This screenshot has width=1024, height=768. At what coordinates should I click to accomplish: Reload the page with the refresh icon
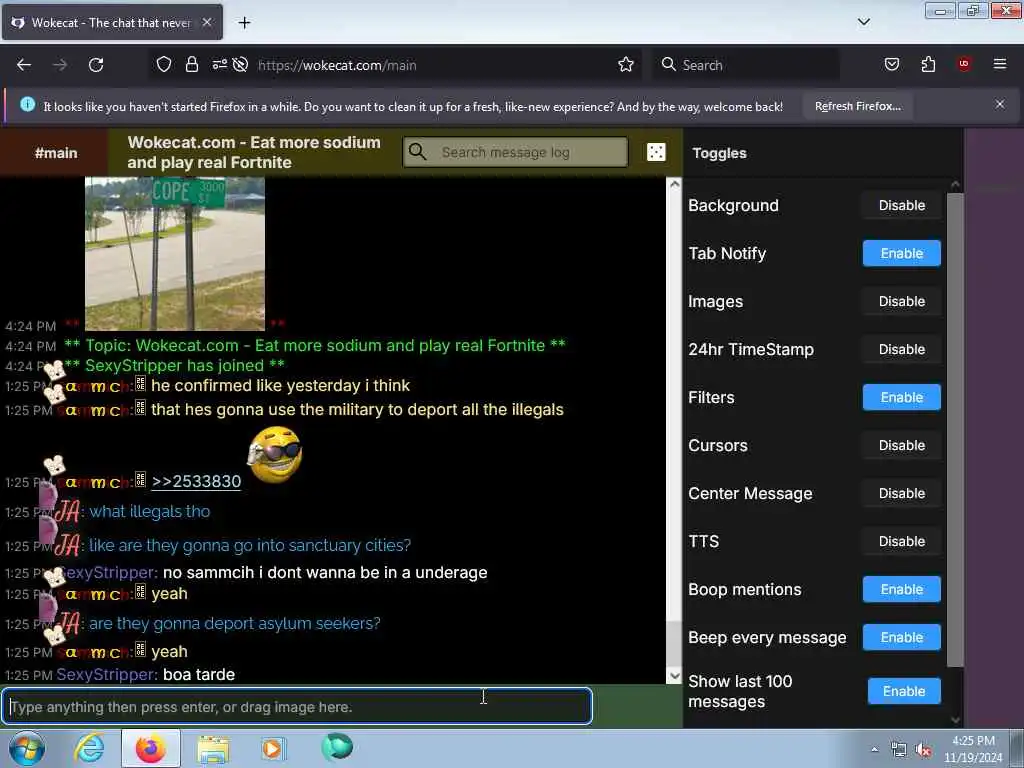click(96, 65)
